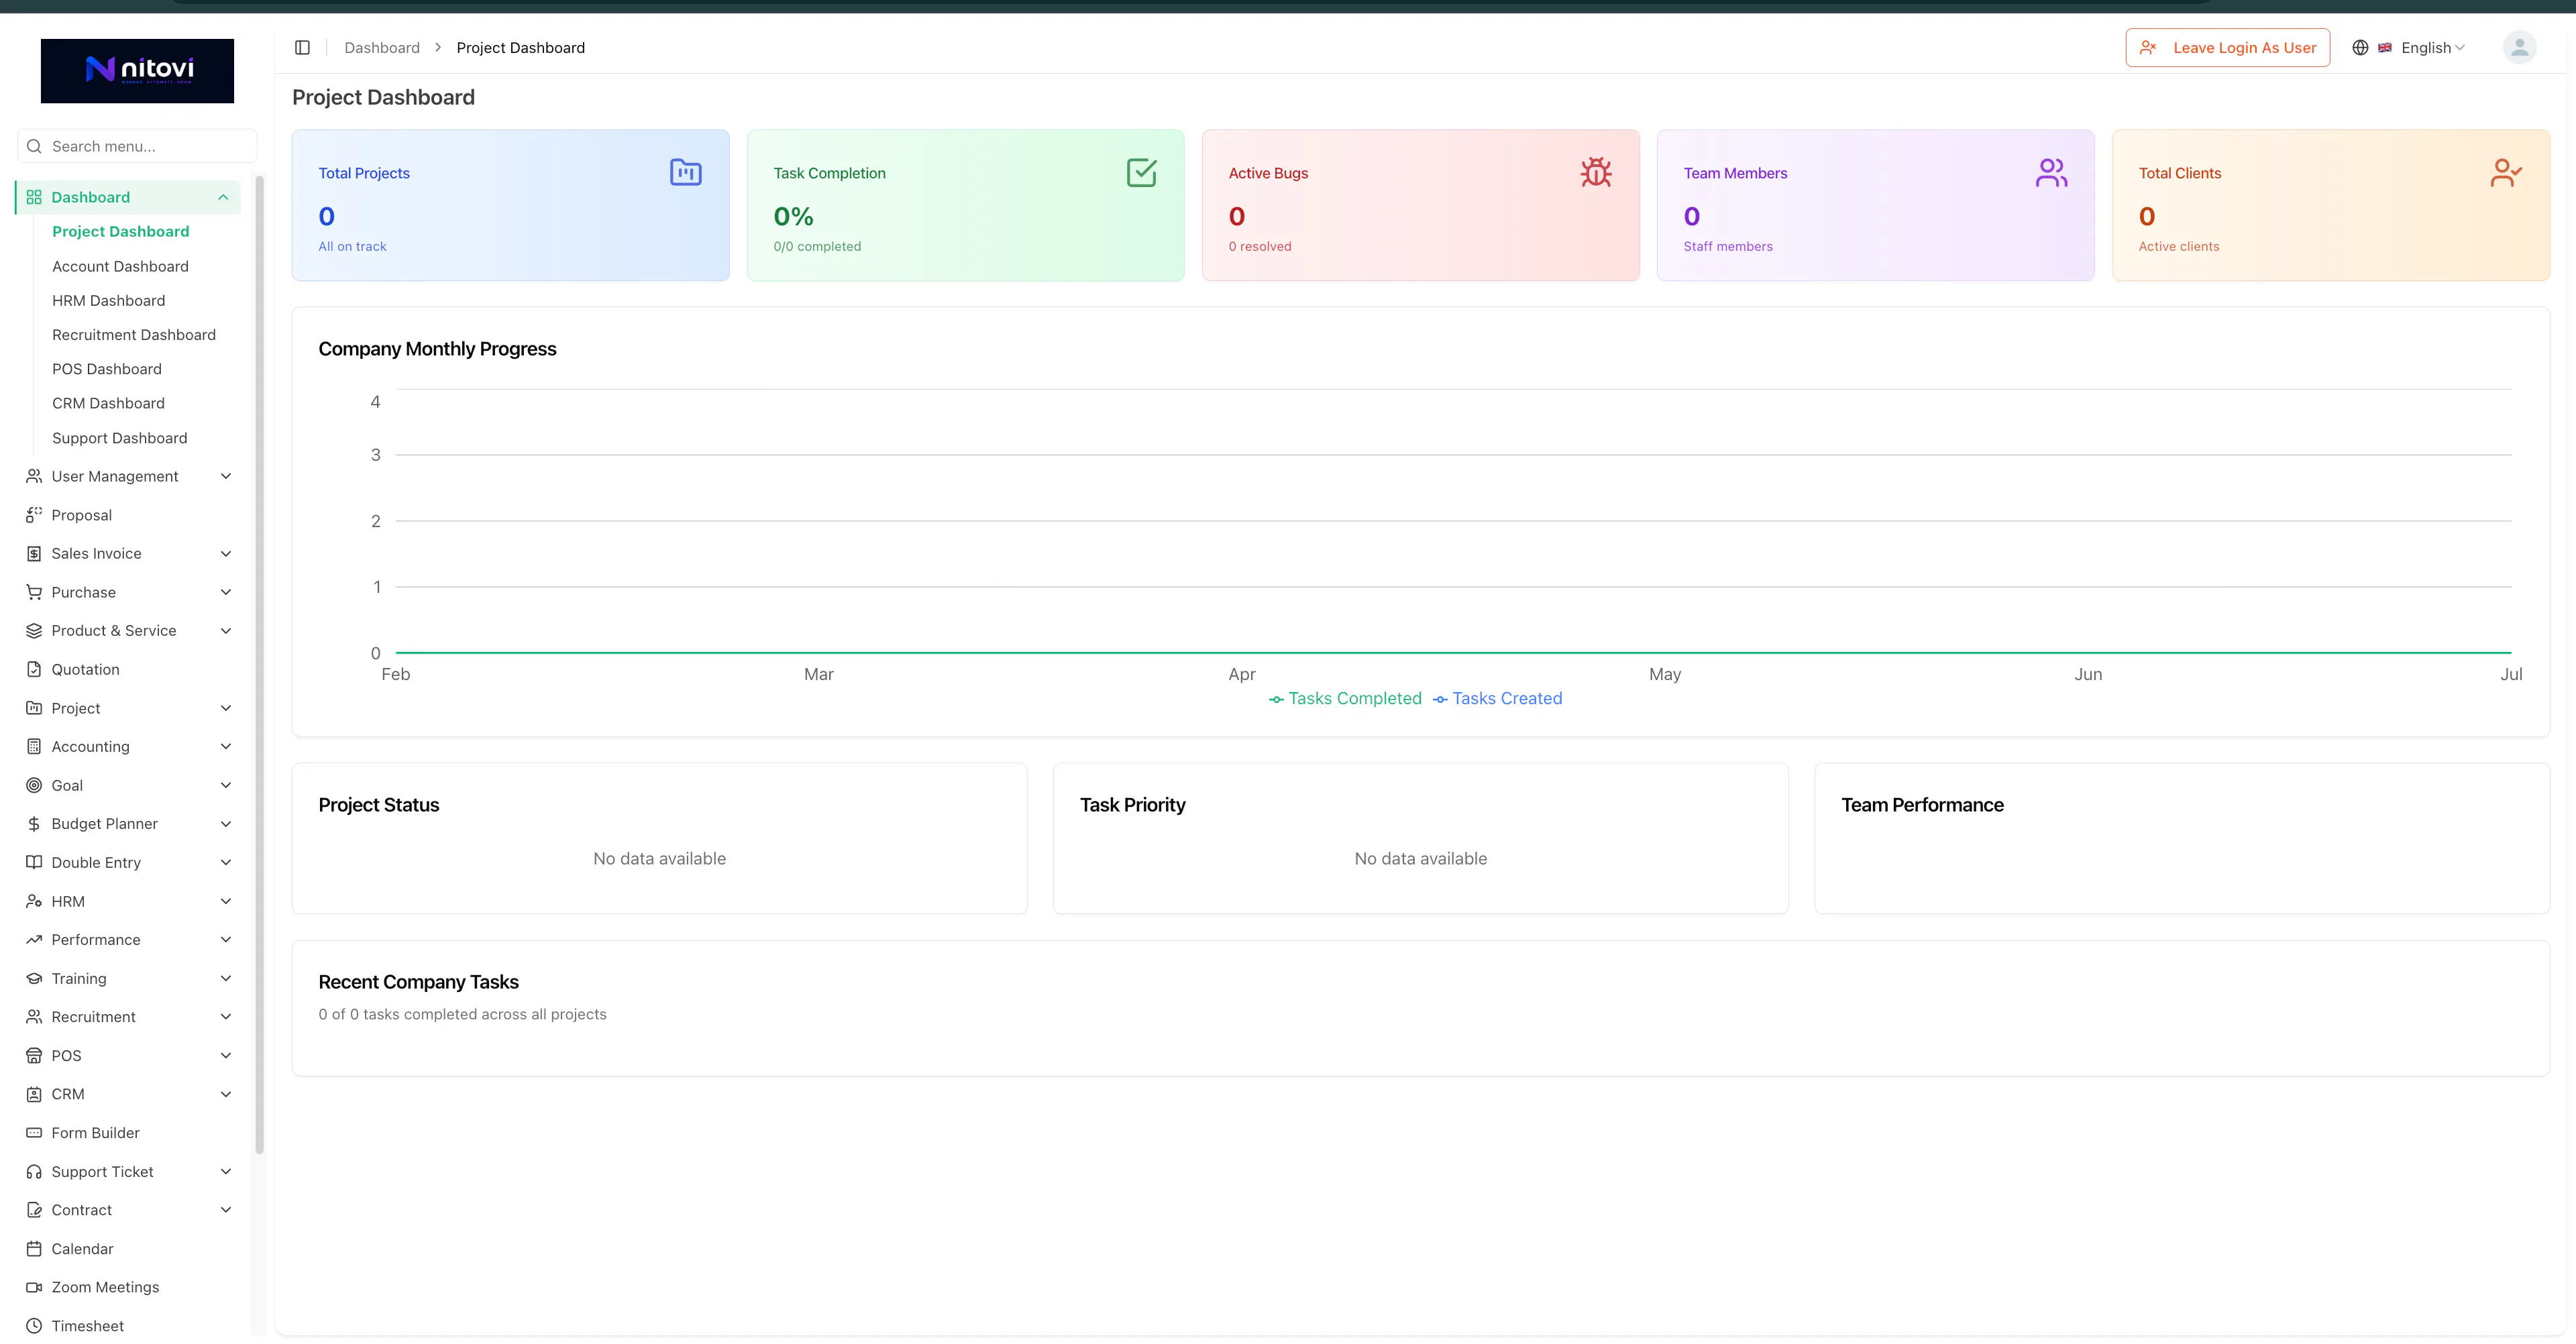2576x1344 pixels.
Task: Expand the Project menu chevron
Action: (226, 708)
